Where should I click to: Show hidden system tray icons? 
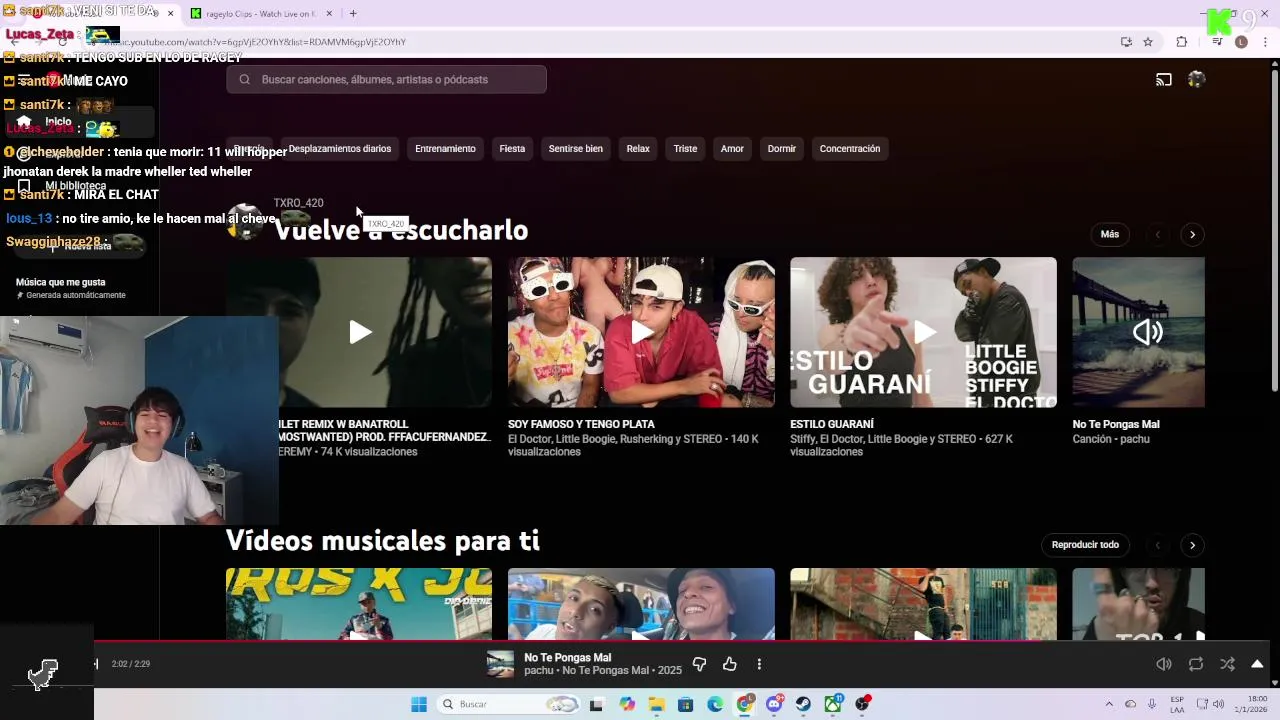pyautogui.click(x=1108, y=704)
